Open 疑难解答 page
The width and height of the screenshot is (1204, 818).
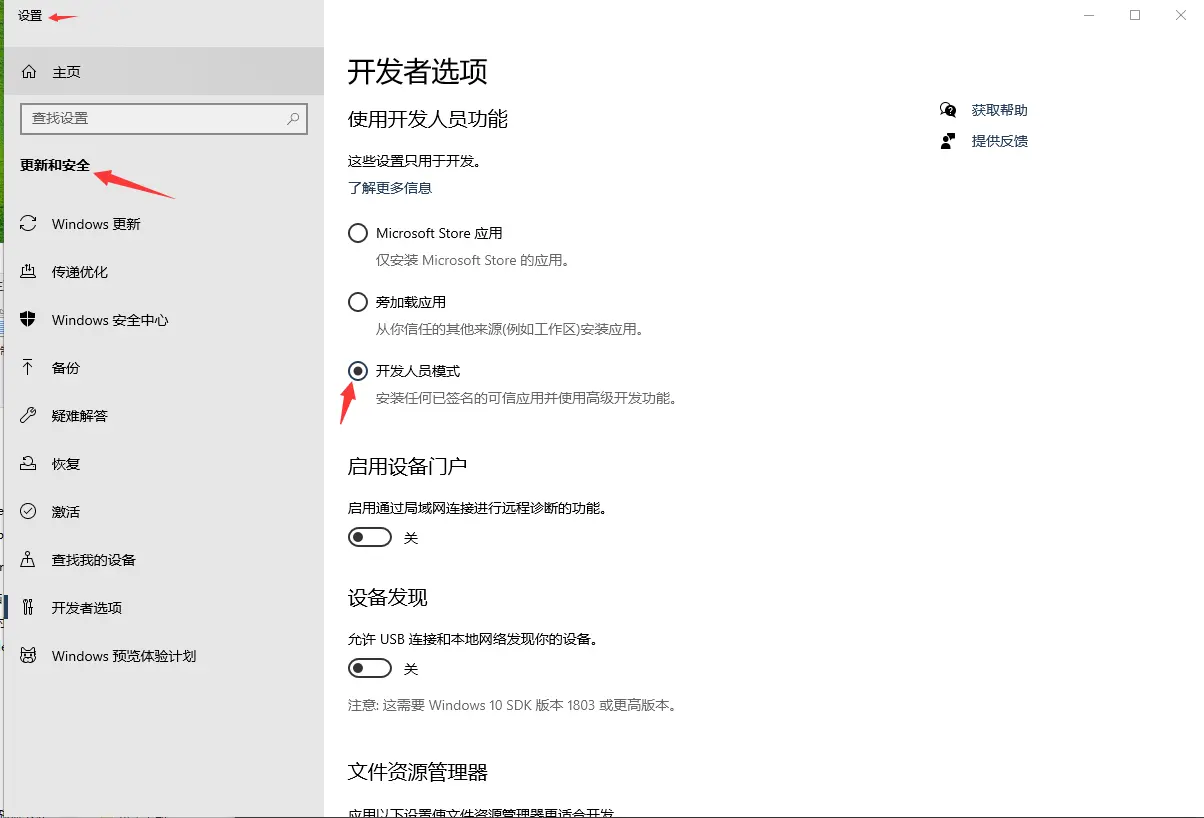[x=164, y=416]
